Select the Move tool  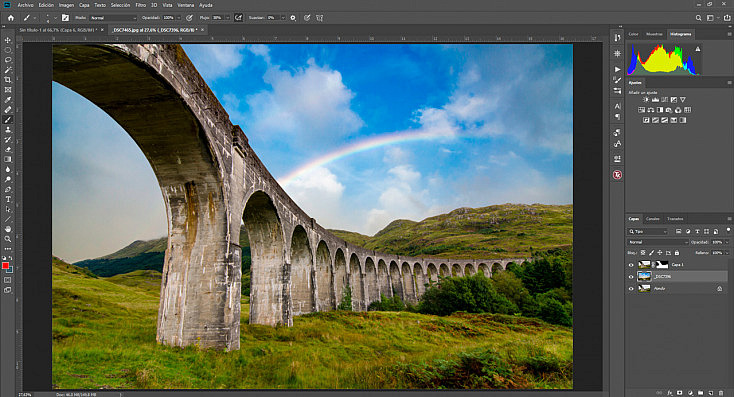[x=7, y=40]
